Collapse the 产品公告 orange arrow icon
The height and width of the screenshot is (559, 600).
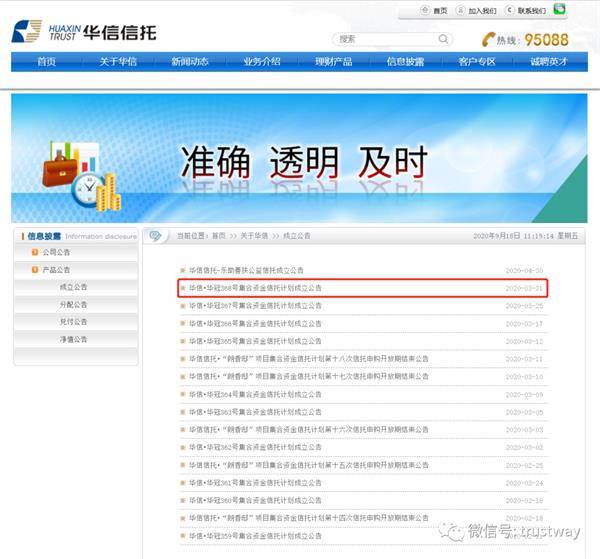[35, 270]
